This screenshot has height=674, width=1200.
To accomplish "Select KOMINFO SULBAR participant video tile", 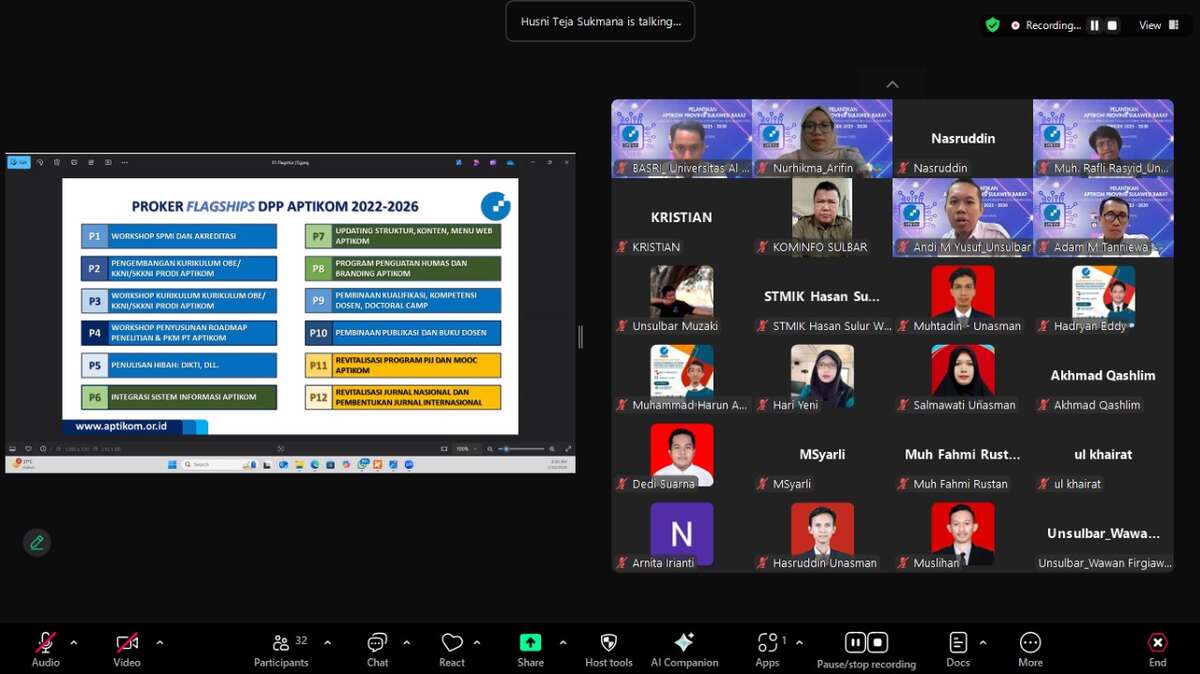I will [822, 217].
